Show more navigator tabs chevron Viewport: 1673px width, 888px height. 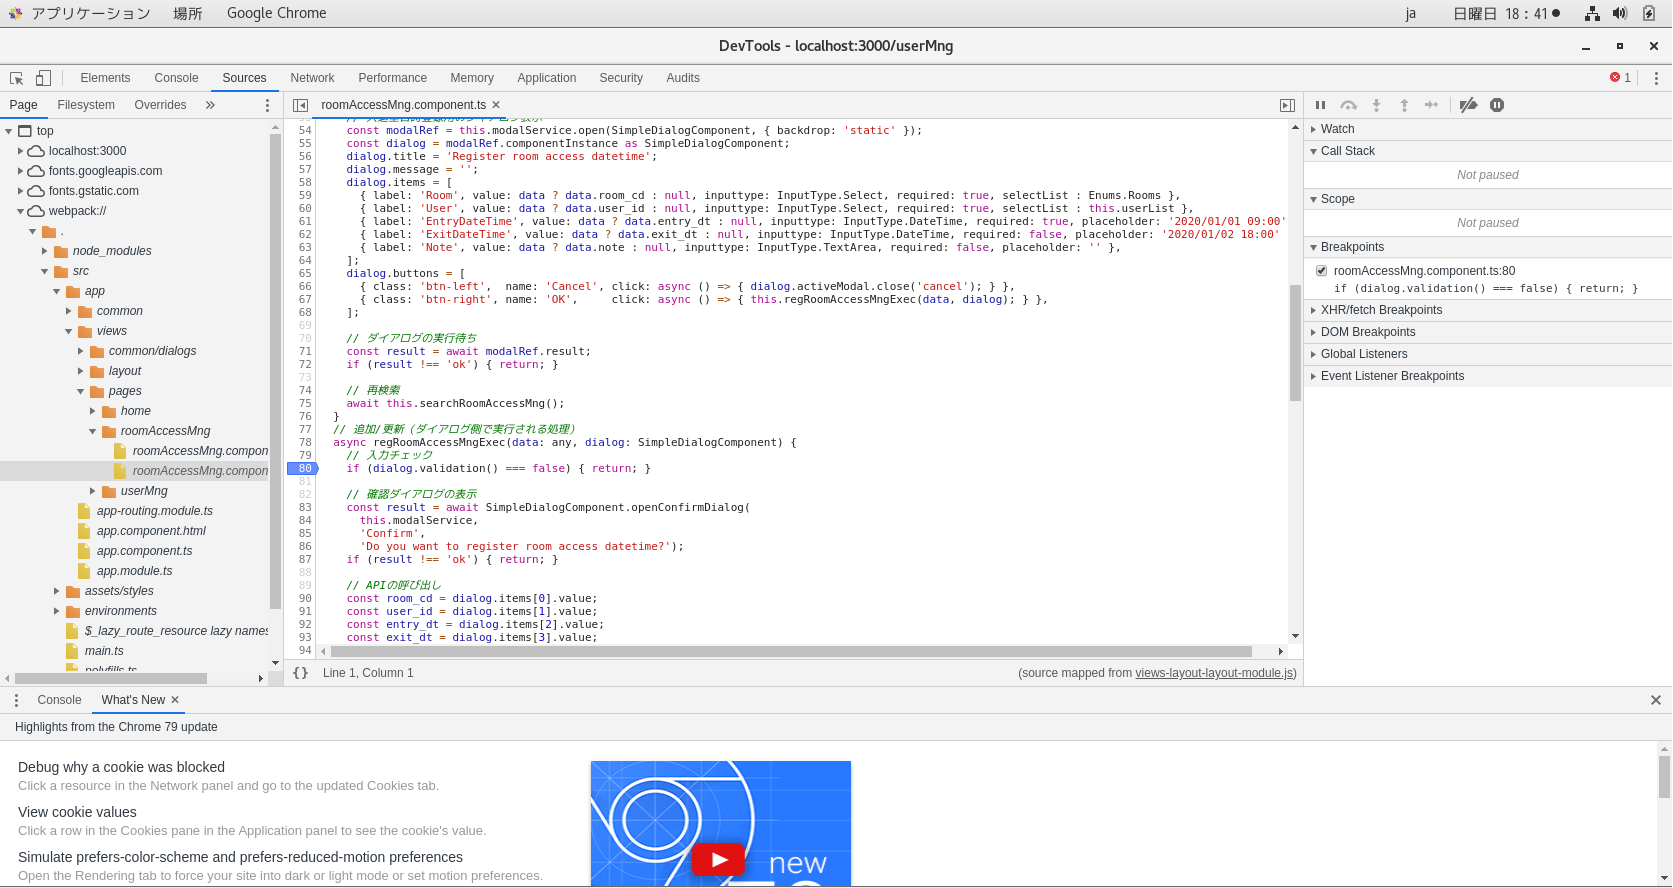click(x=210, y=105)
